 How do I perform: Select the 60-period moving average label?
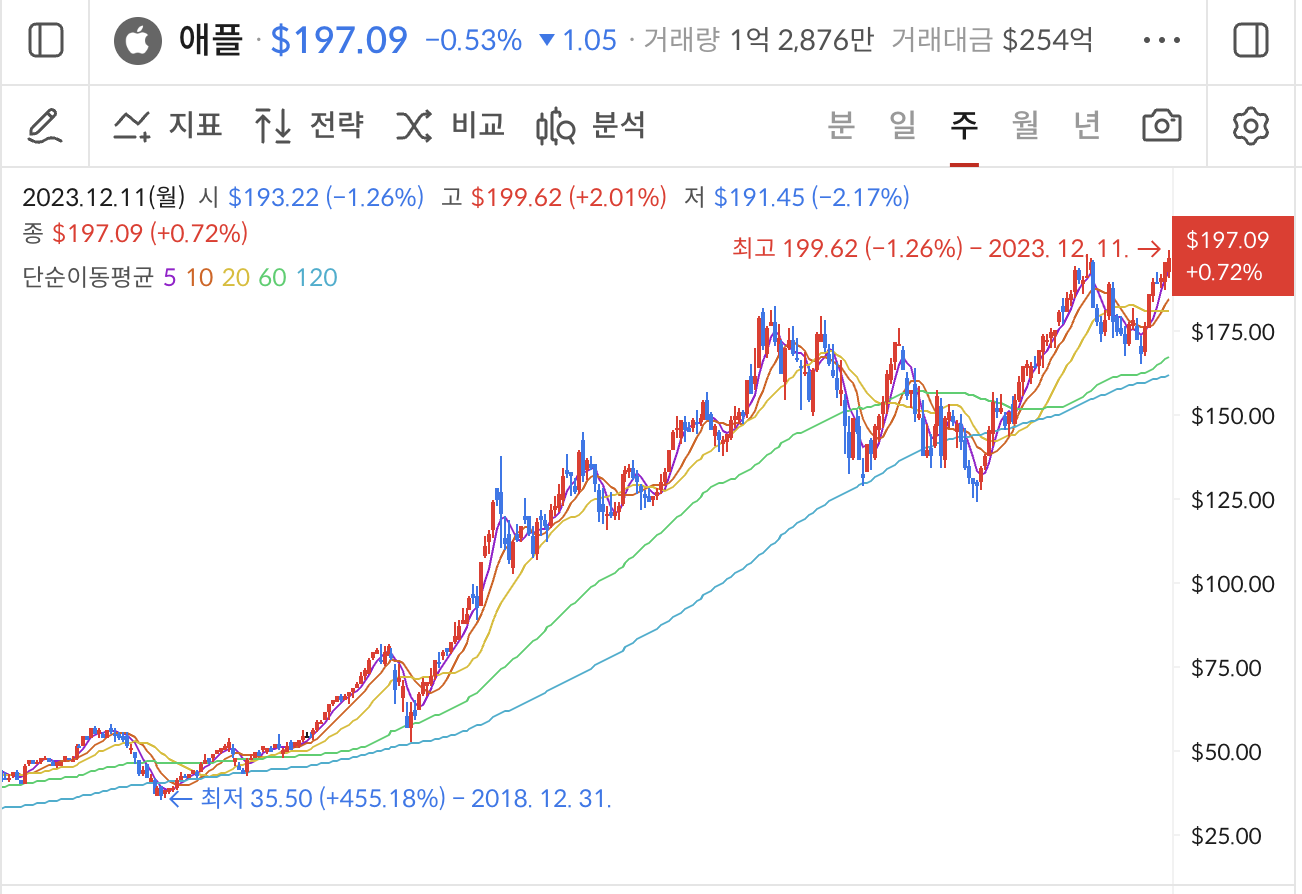(272, 278)
